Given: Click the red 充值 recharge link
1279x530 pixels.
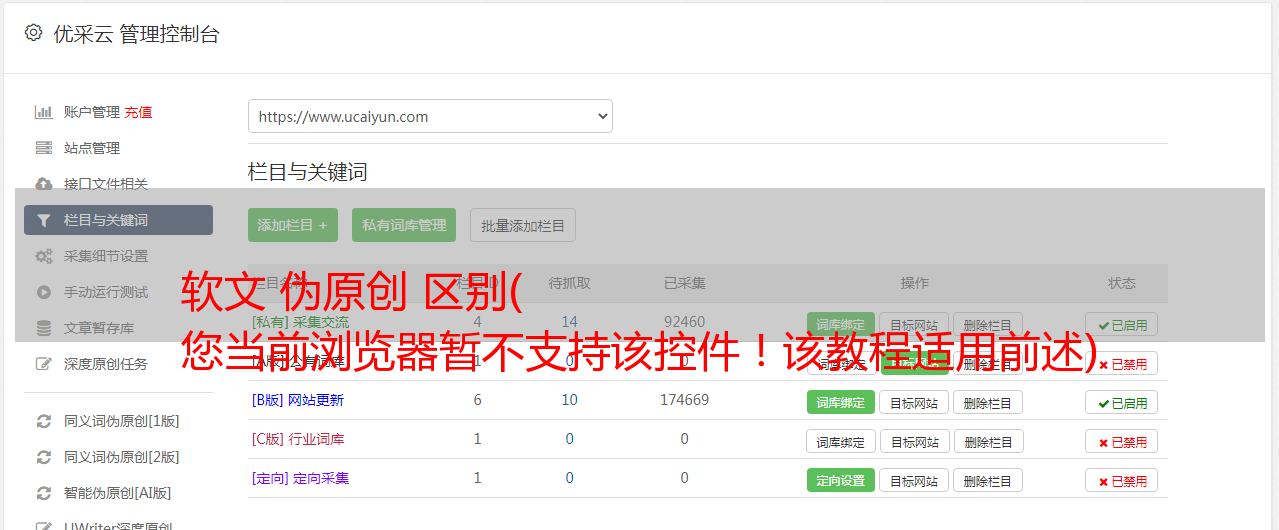Looking at the screenshot, I should click(138, 112).
